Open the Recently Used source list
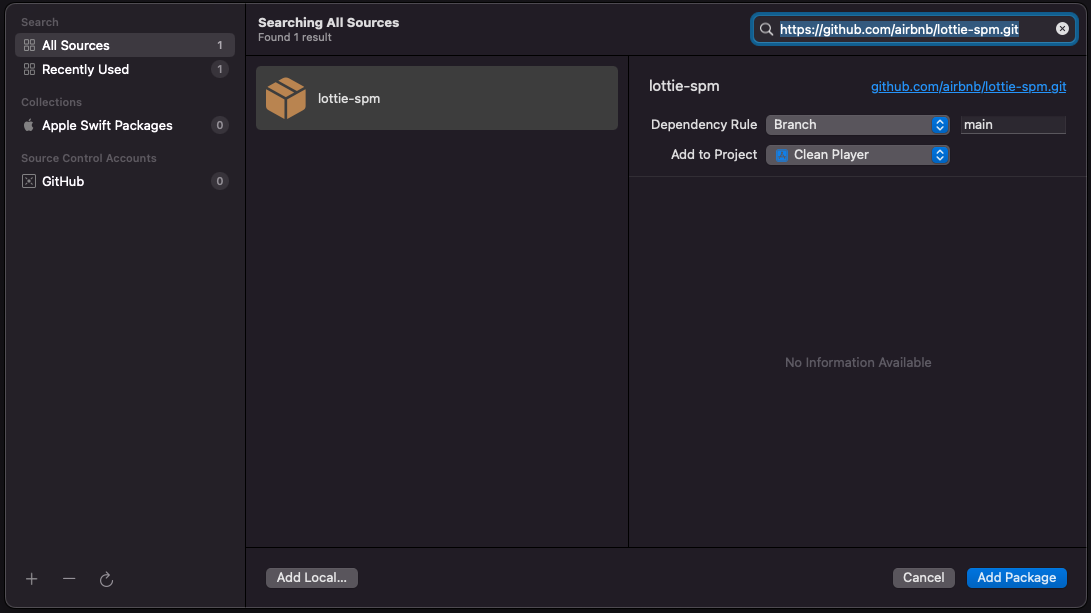Viewport: 1091px width, 613px height. (x=125, y=70)
